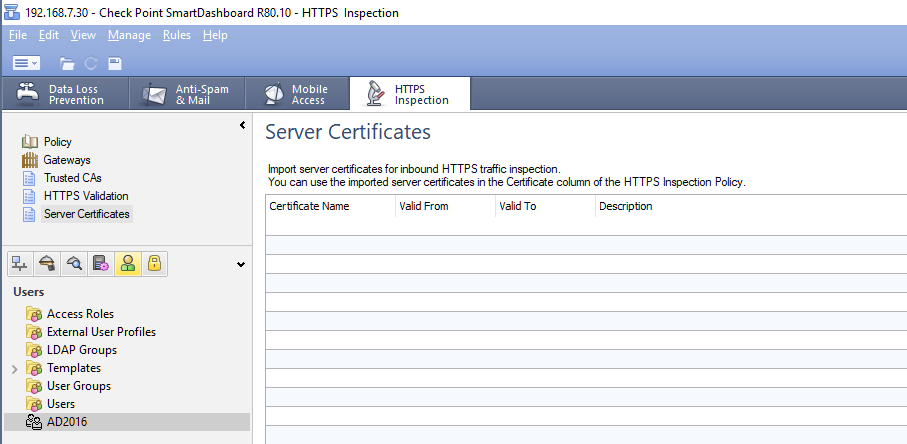The height and width of the screenshot is (444, 907).
Task: Click the Server Certificates document icon
Action: pos(29,214)
